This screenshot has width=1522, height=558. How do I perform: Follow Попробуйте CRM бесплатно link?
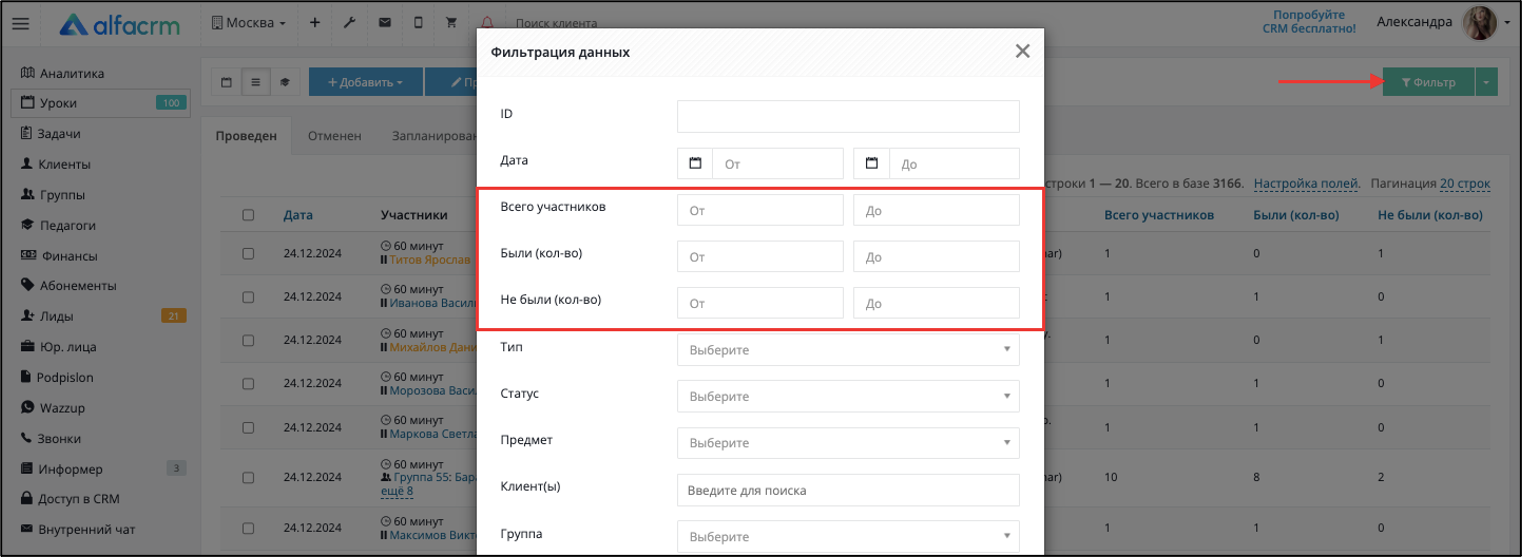[x=1309, y=22]
